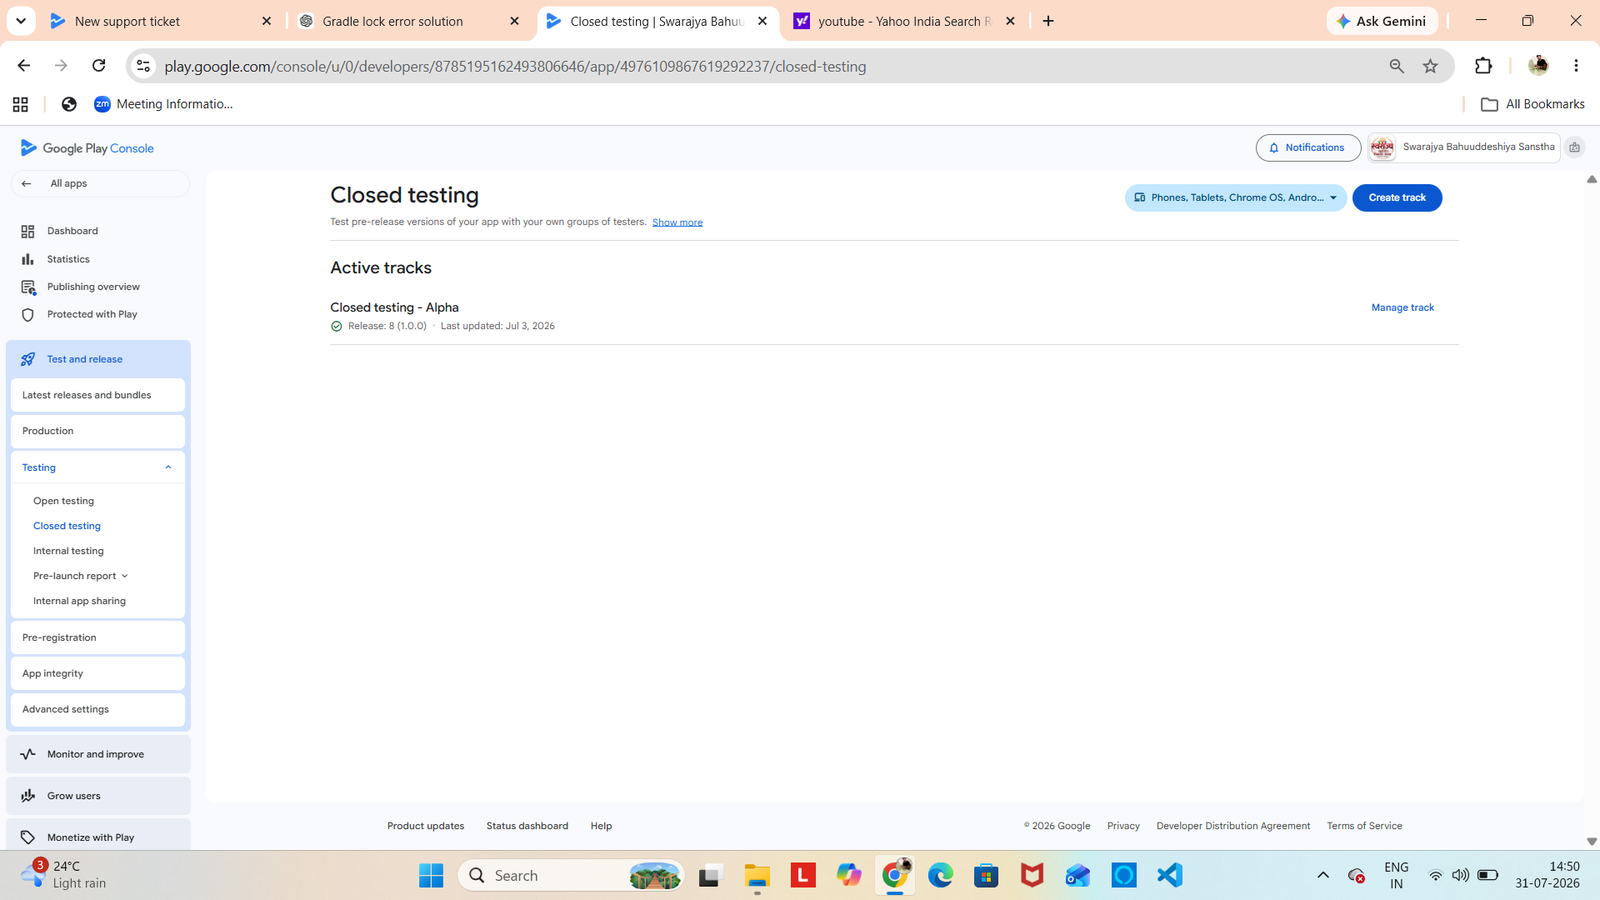Click the Grow users icon
This screenshot has width=1600, height=900.
tap(28, 796)
